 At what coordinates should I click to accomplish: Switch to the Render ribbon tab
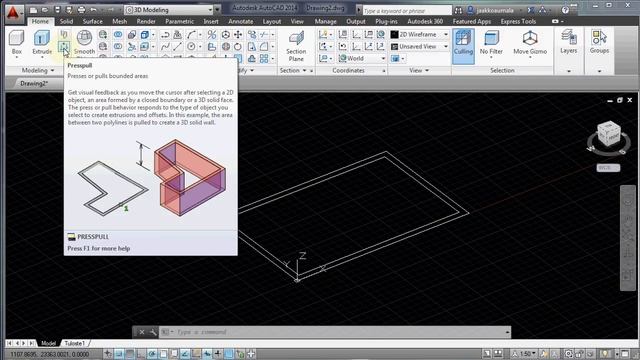point(146,22)
